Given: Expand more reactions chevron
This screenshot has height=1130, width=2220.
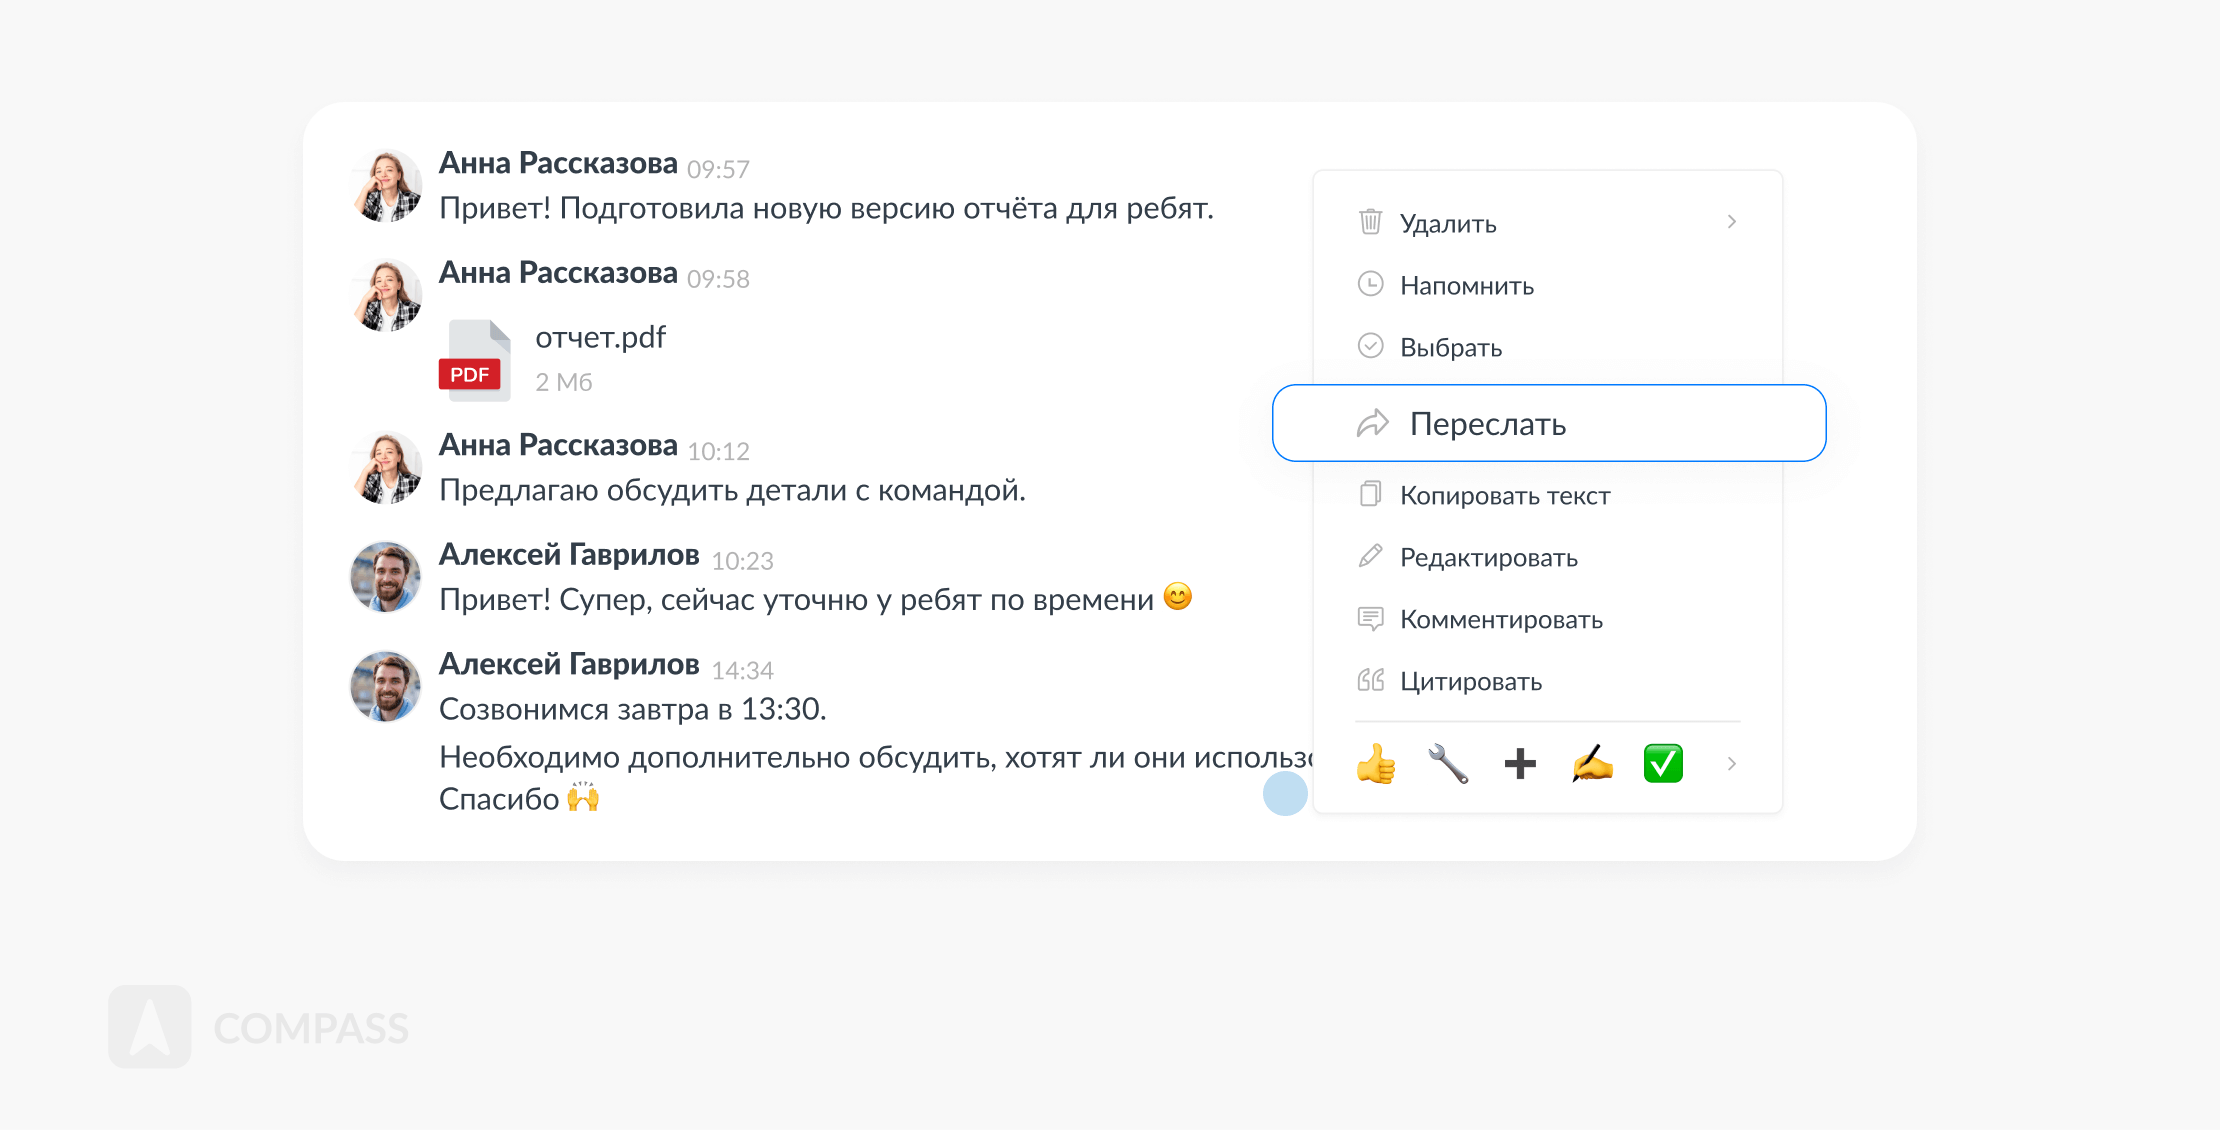Looking at the screenshot, I should pos(1732,764).
